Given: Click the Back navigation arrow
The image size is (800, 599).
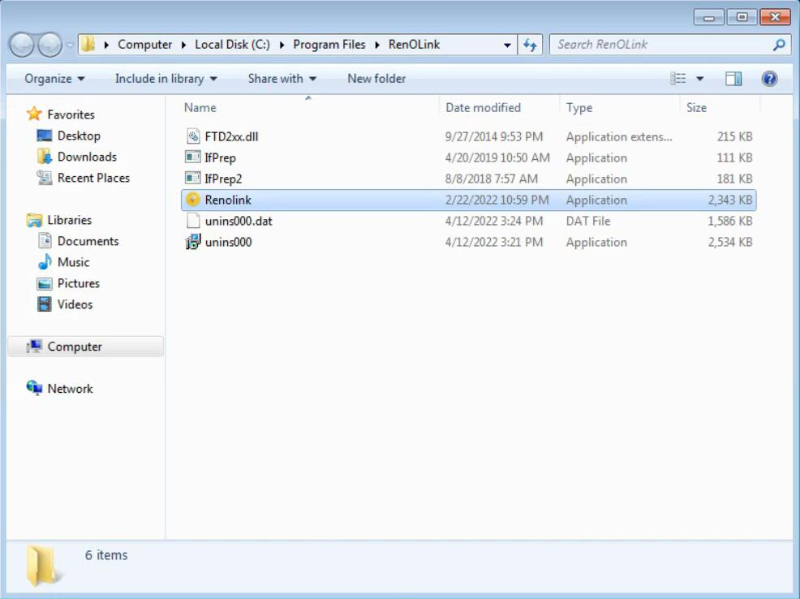Looking at the screenshot, I should [22, 45].
